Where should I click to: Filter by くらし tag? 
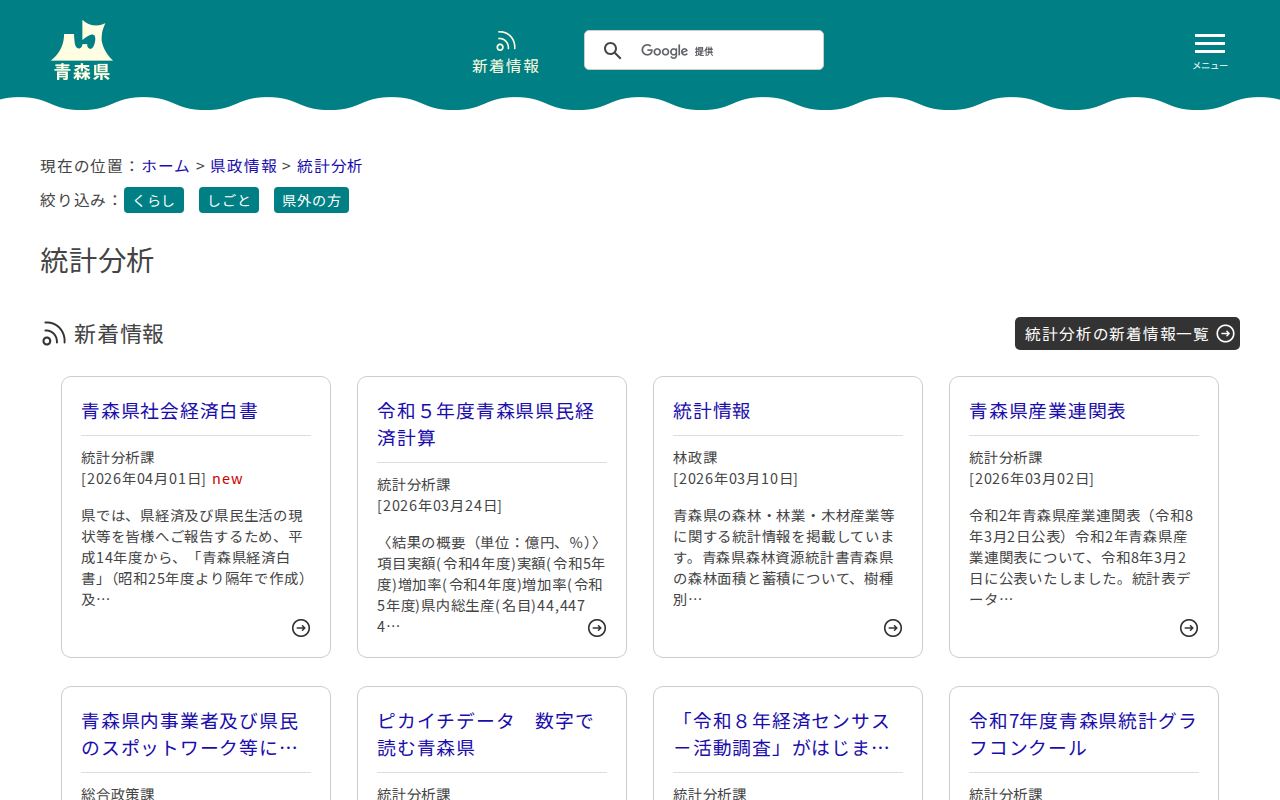pos(154,201)
